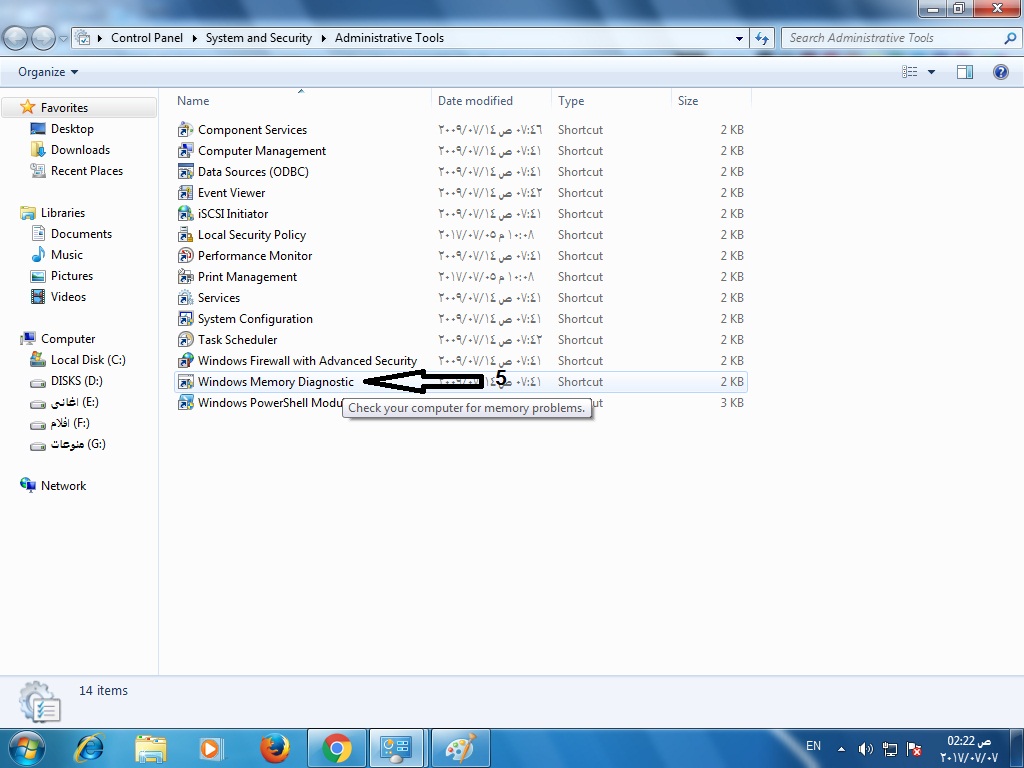Open Local Disk (C:)
This screenshot has height=768, width=1024.
click(x=88, y=360)
